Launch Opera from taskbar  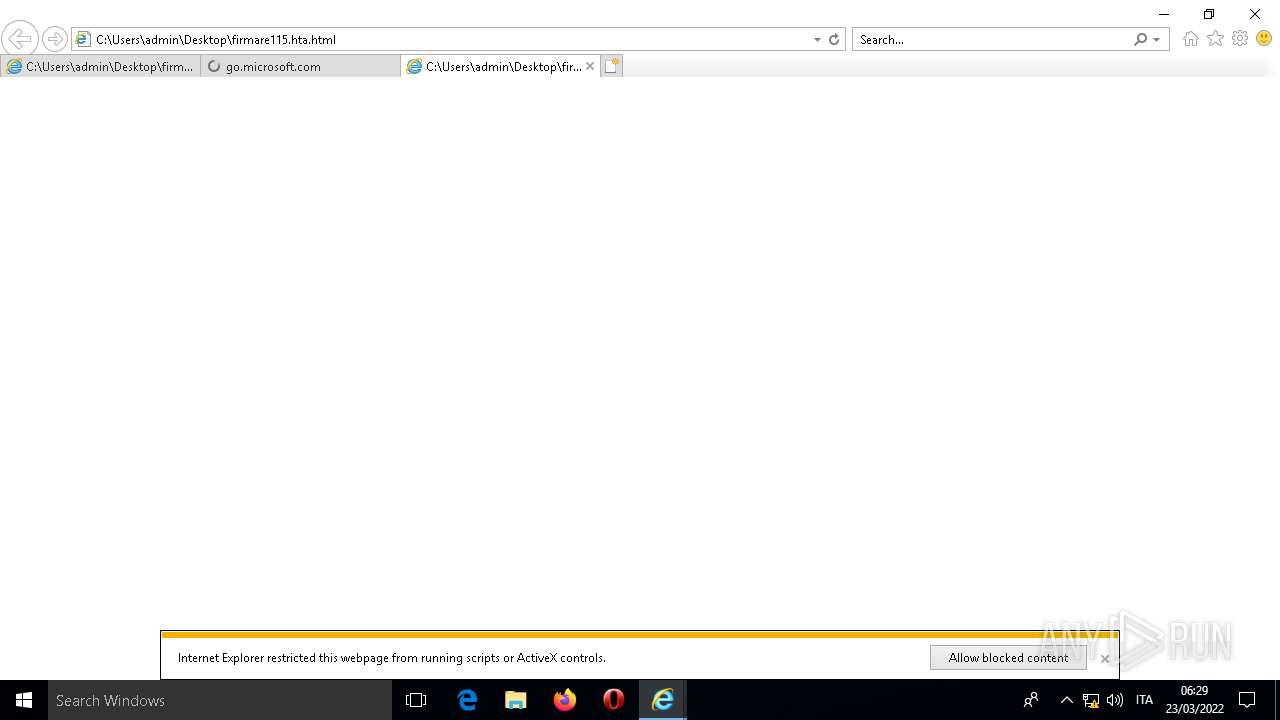click(x=614, y=700)
